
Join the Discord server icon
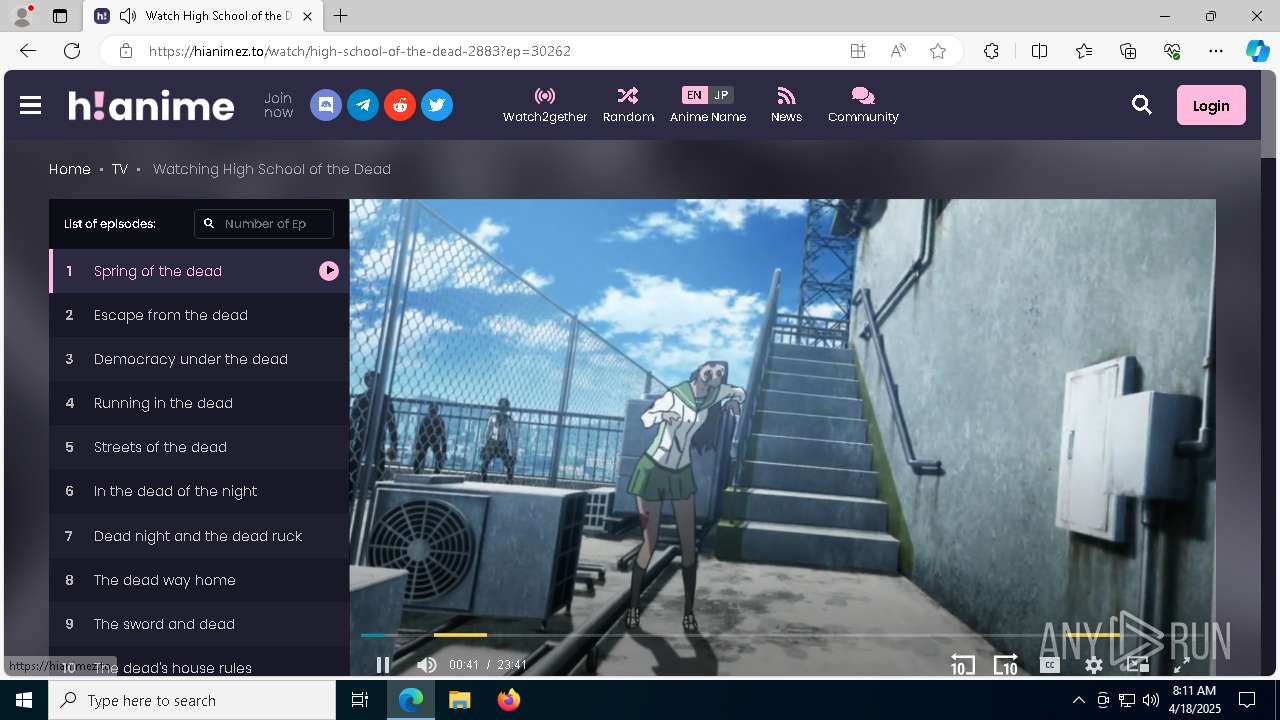(326, 105)
